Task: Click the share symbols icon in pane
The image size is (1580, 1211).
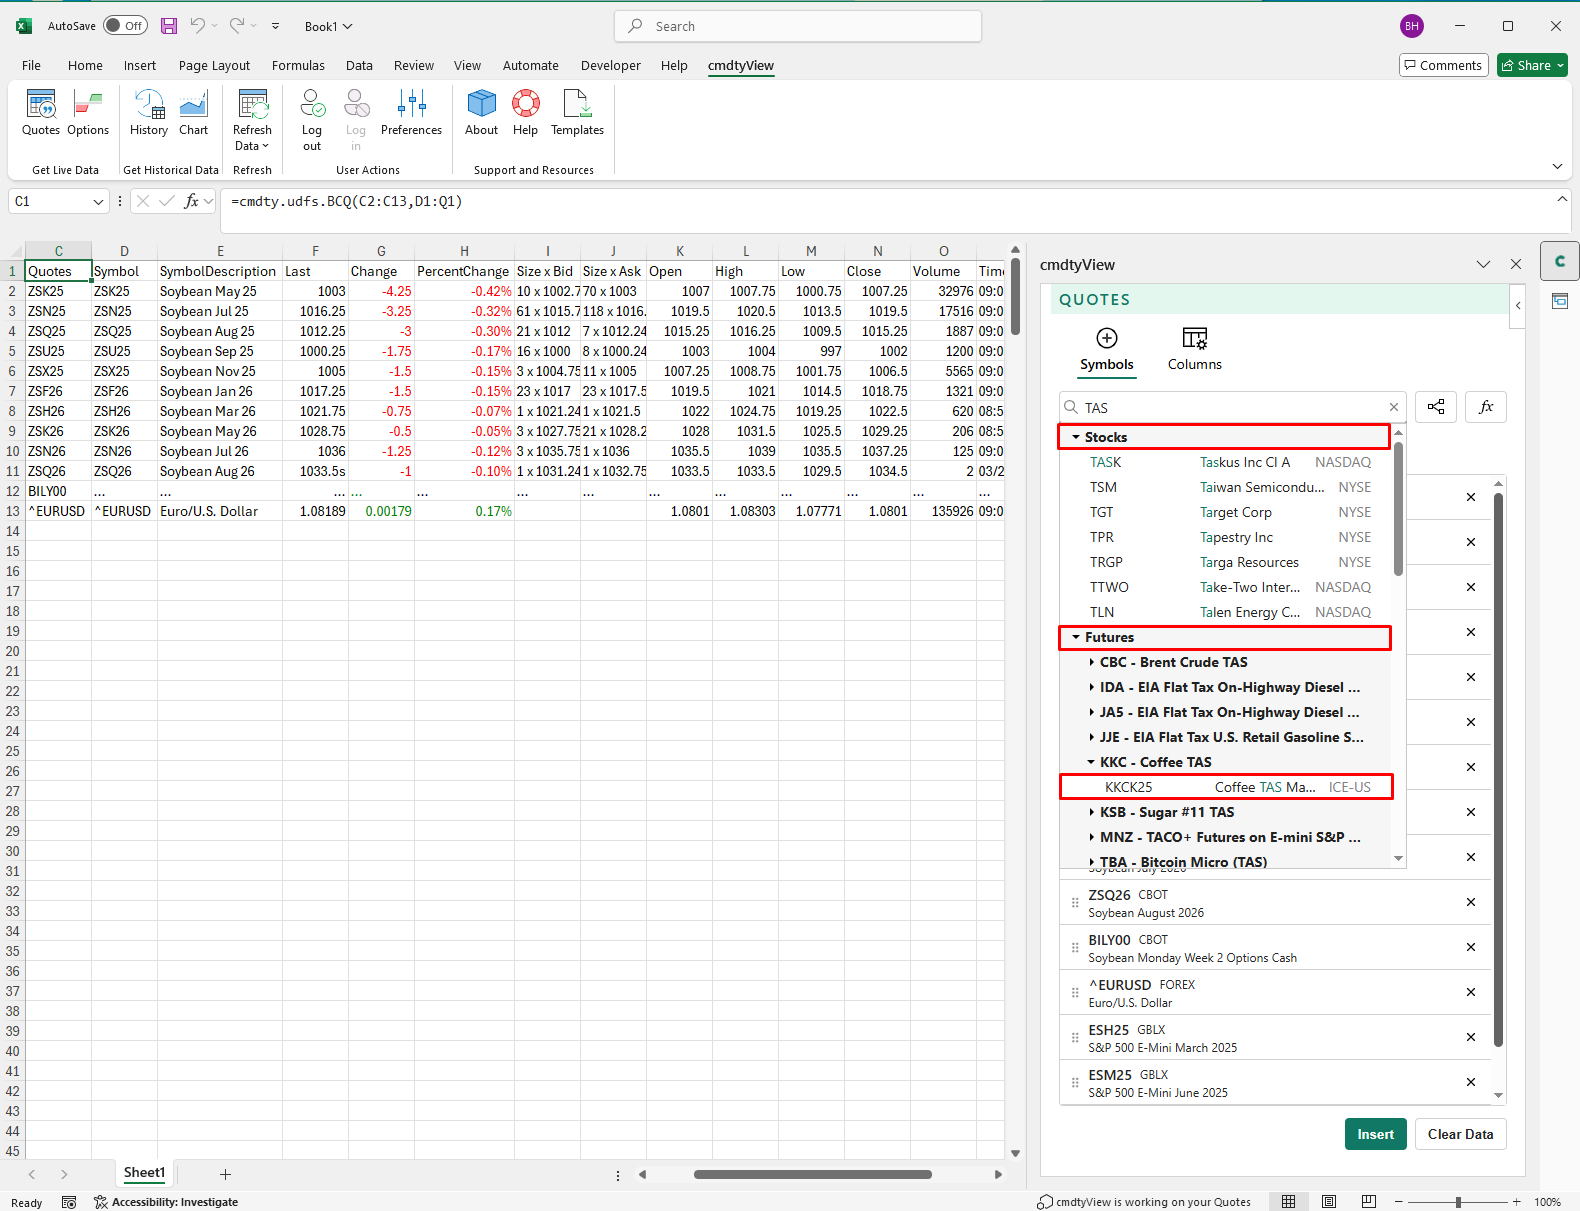Action: pyautogui.click(x=1436, y=407)
